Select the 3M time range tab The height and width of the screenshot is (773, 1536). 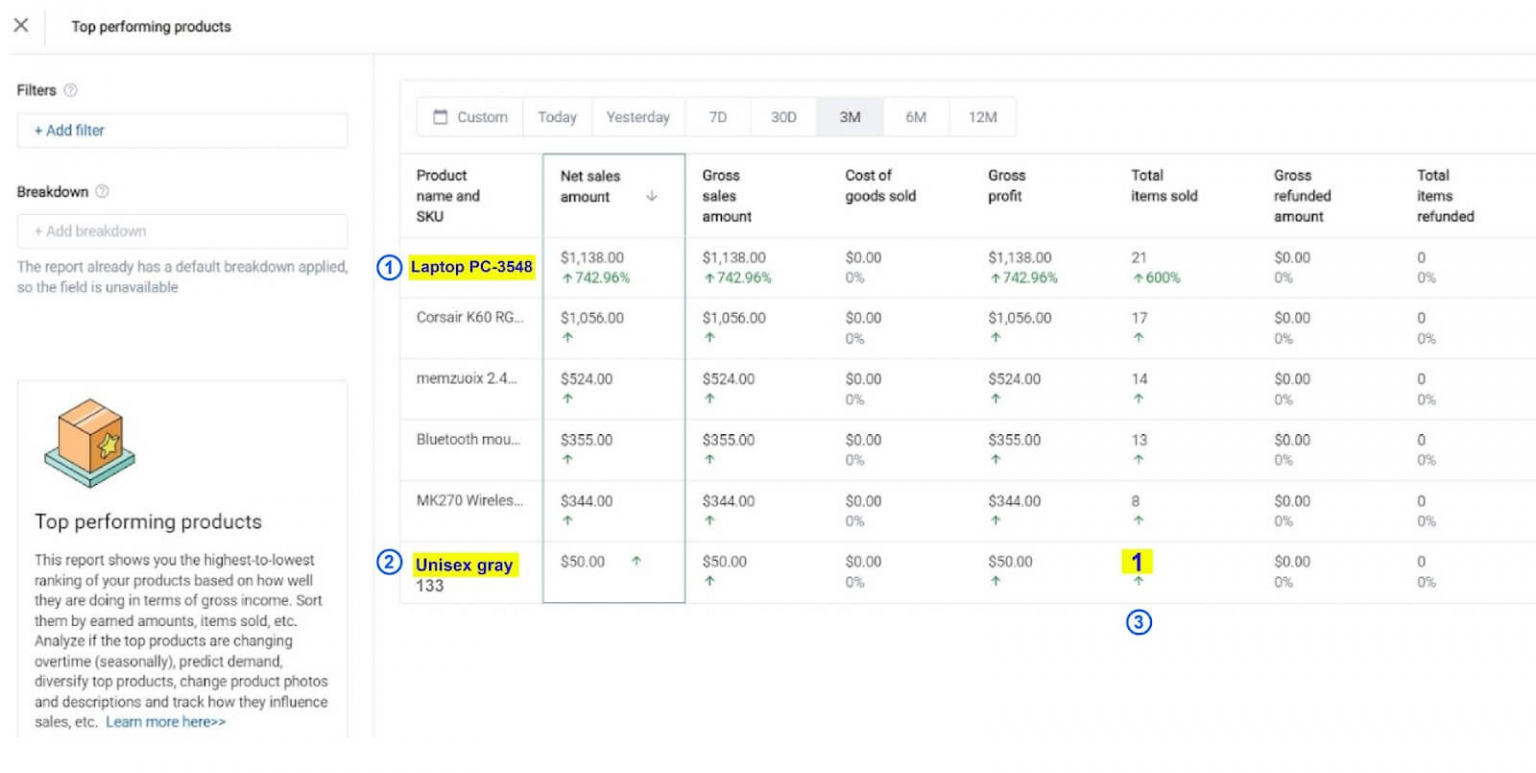pos(849,117)
